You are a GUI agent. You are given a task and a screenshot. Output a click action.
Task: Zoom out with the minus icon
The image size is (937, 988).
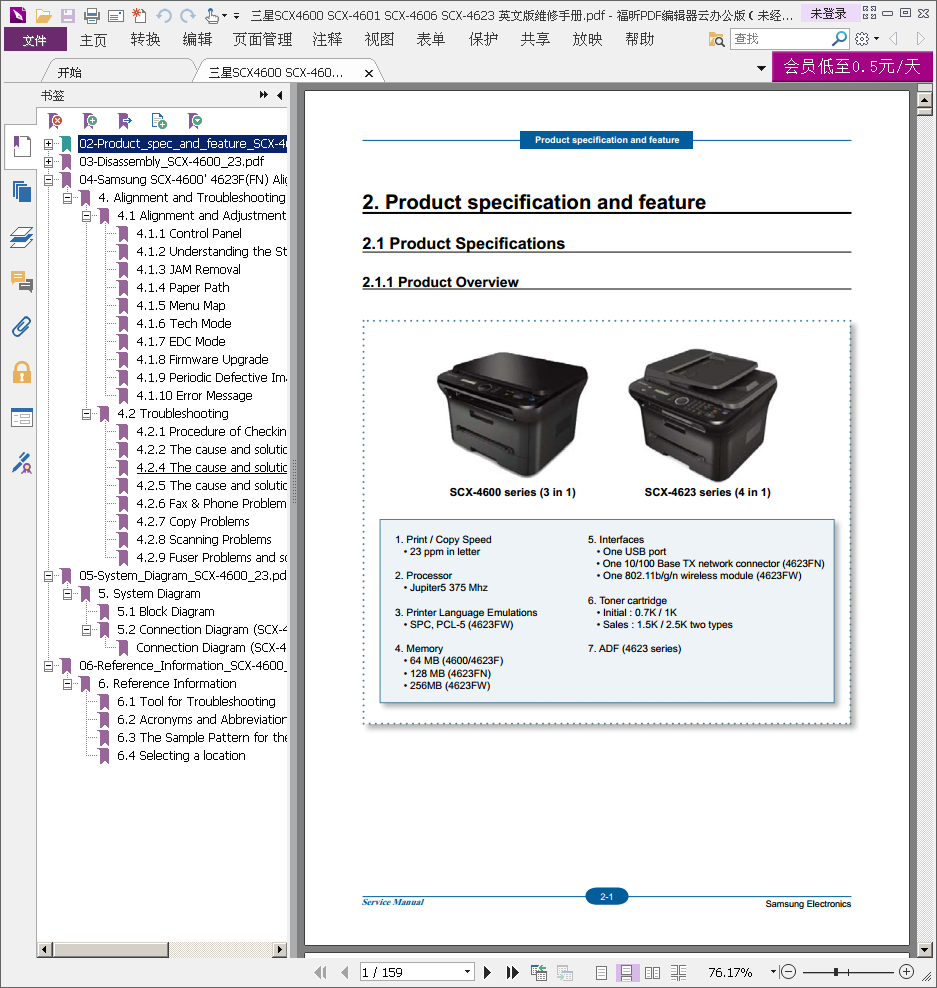(x=789, y=972)
